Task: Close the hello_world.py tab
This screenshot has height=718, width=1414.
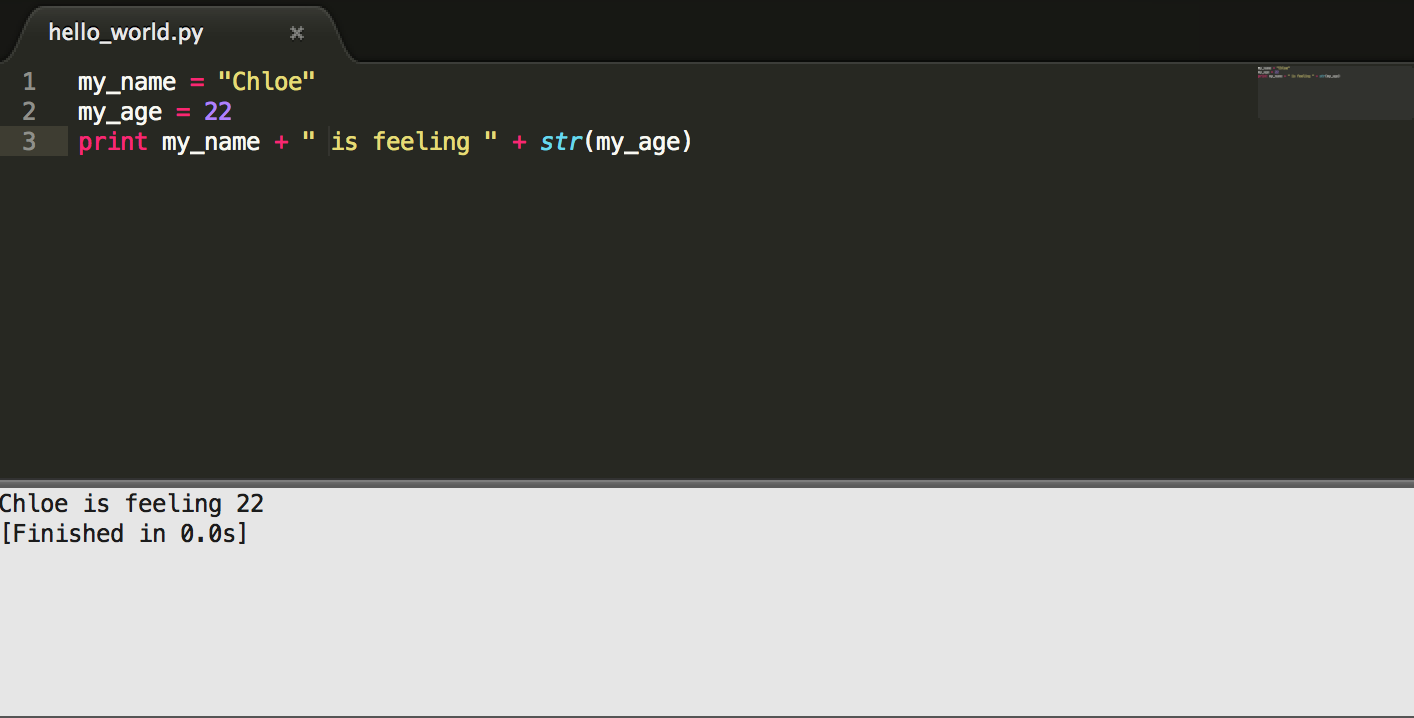Action: pyautogui.click(x=296, y=33)
